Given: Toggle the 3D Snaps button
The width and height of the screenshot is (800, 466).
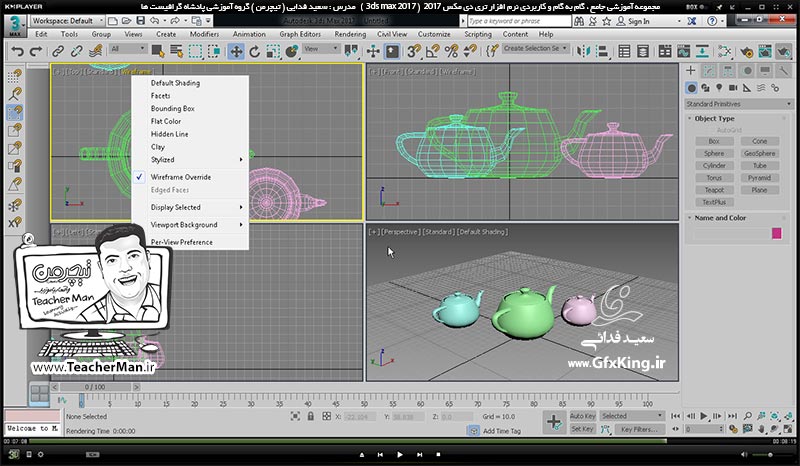Looking at the screenshot, I should (414, 52).
